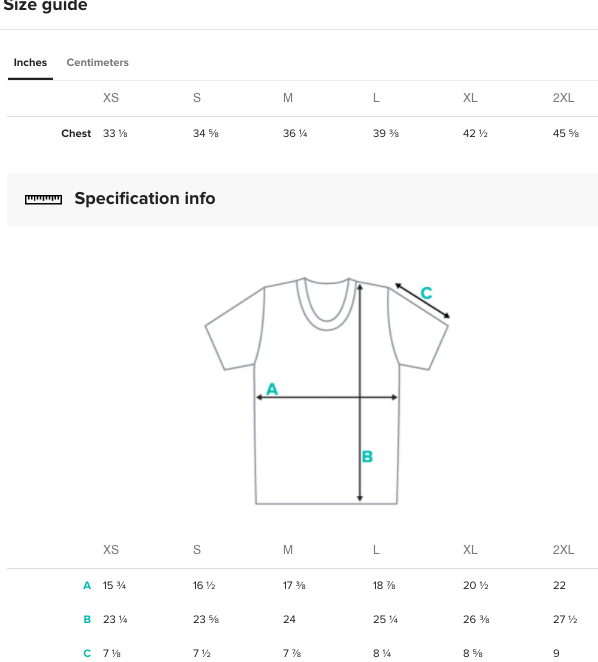This screenshot has height=662, width=598.
Task: Click the L width value 18 ⅞
Action: [384, 585]
